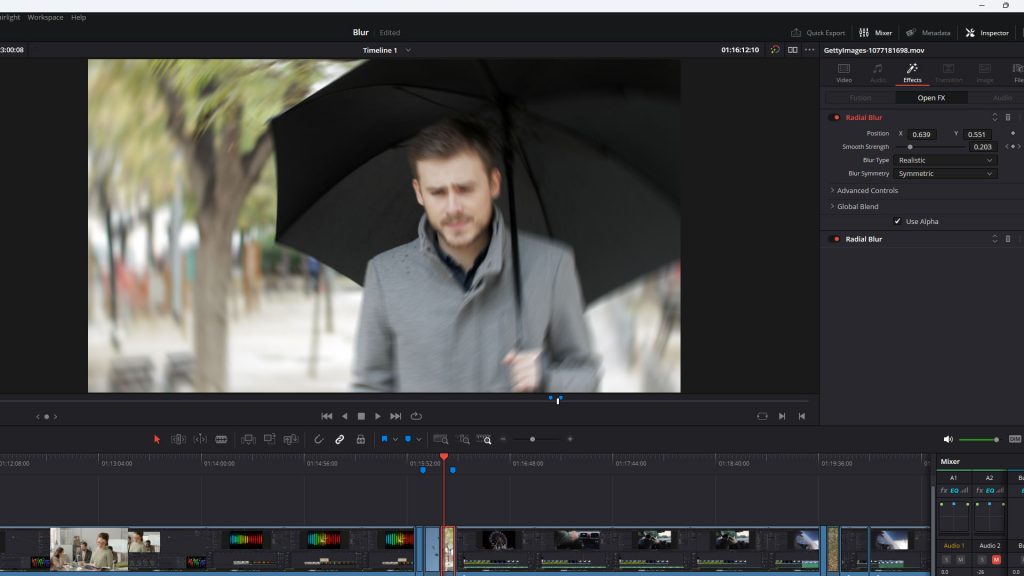The width and height of the screenshot is (1024, 576).
Task: Add a blue flag
Action: (x=384, y=440)
